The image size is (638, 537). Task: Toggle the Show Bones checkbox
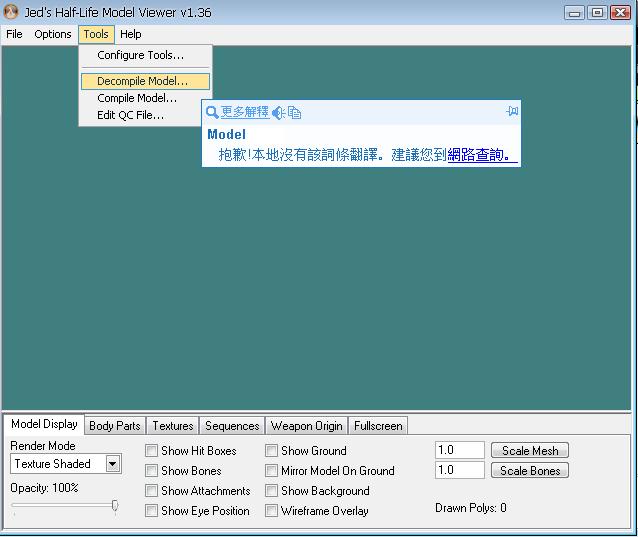click(151, 471)
